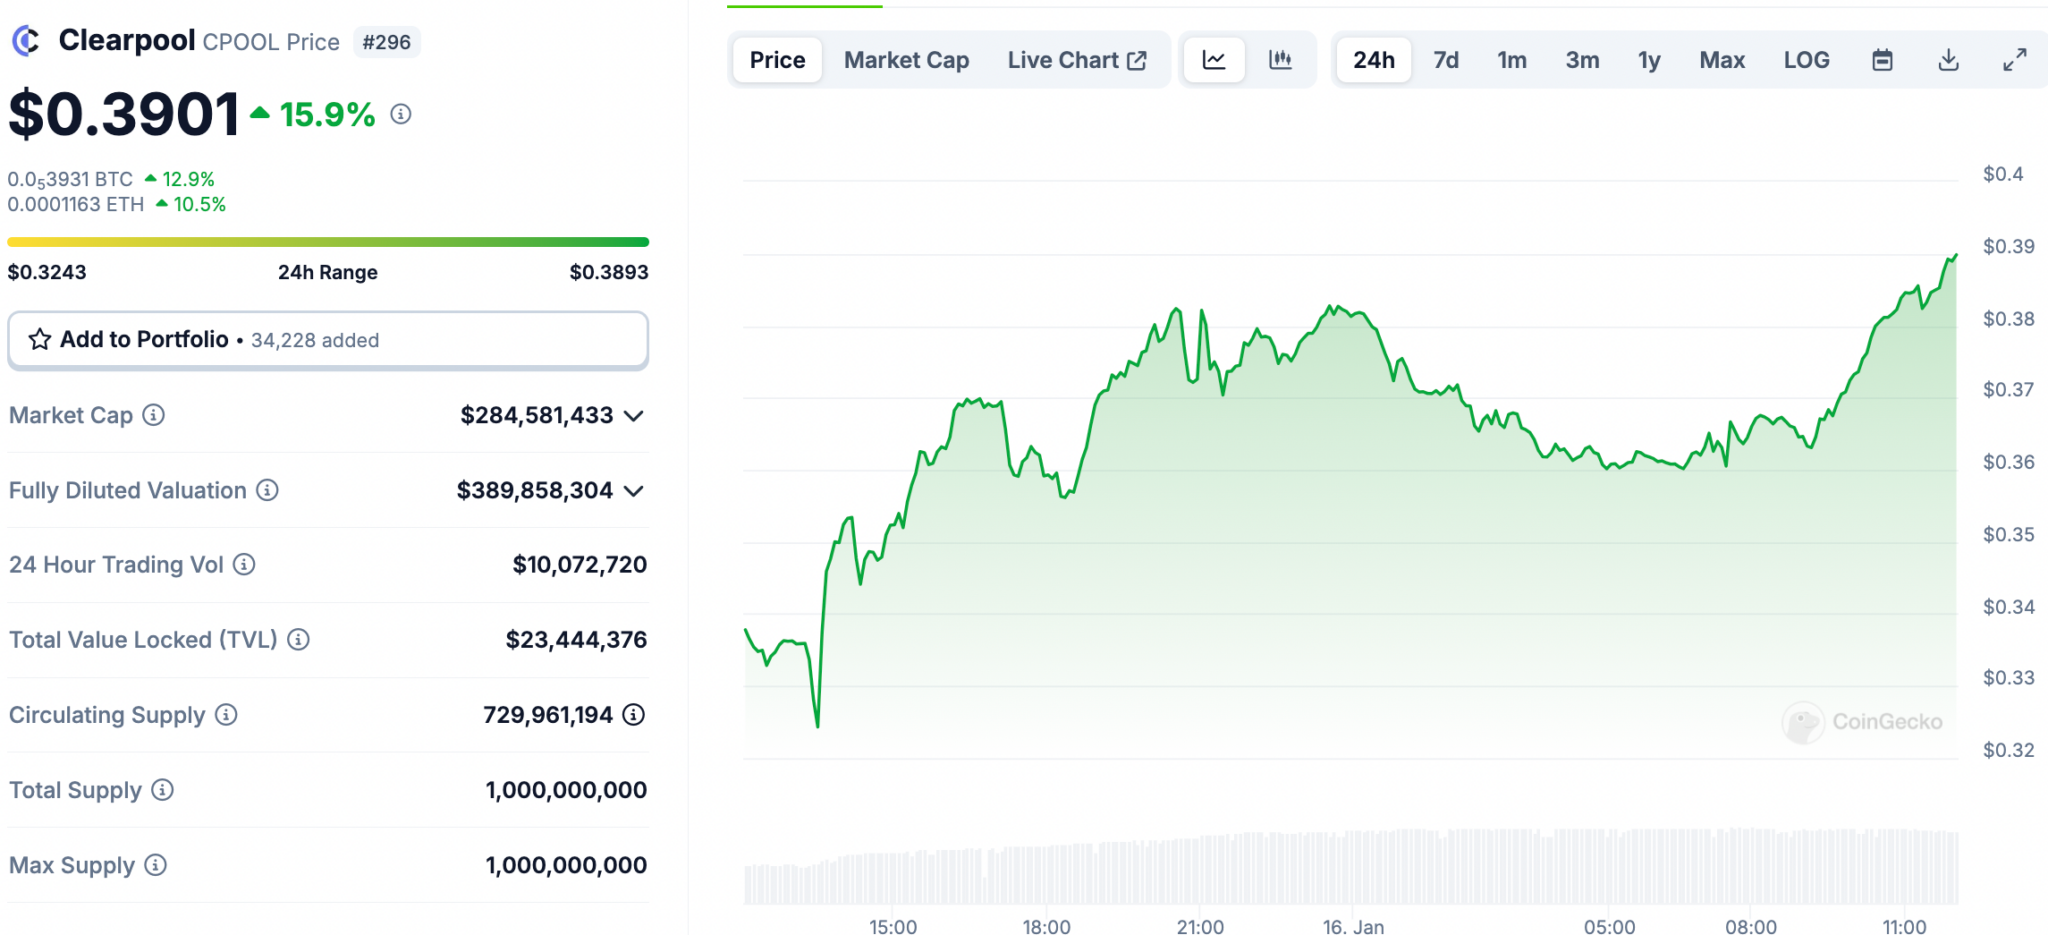
Task: Expand the chart to fullscreen
Action: click(2014, 60)
